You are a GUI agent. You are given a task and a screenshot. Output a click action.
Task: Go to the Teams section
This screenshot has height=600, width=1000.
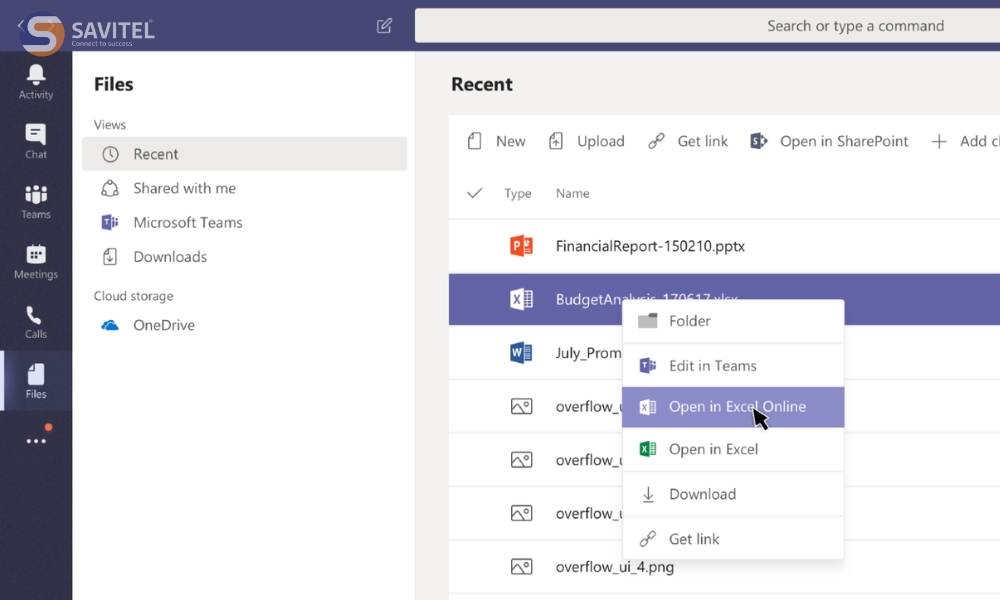tap(36, 201)
